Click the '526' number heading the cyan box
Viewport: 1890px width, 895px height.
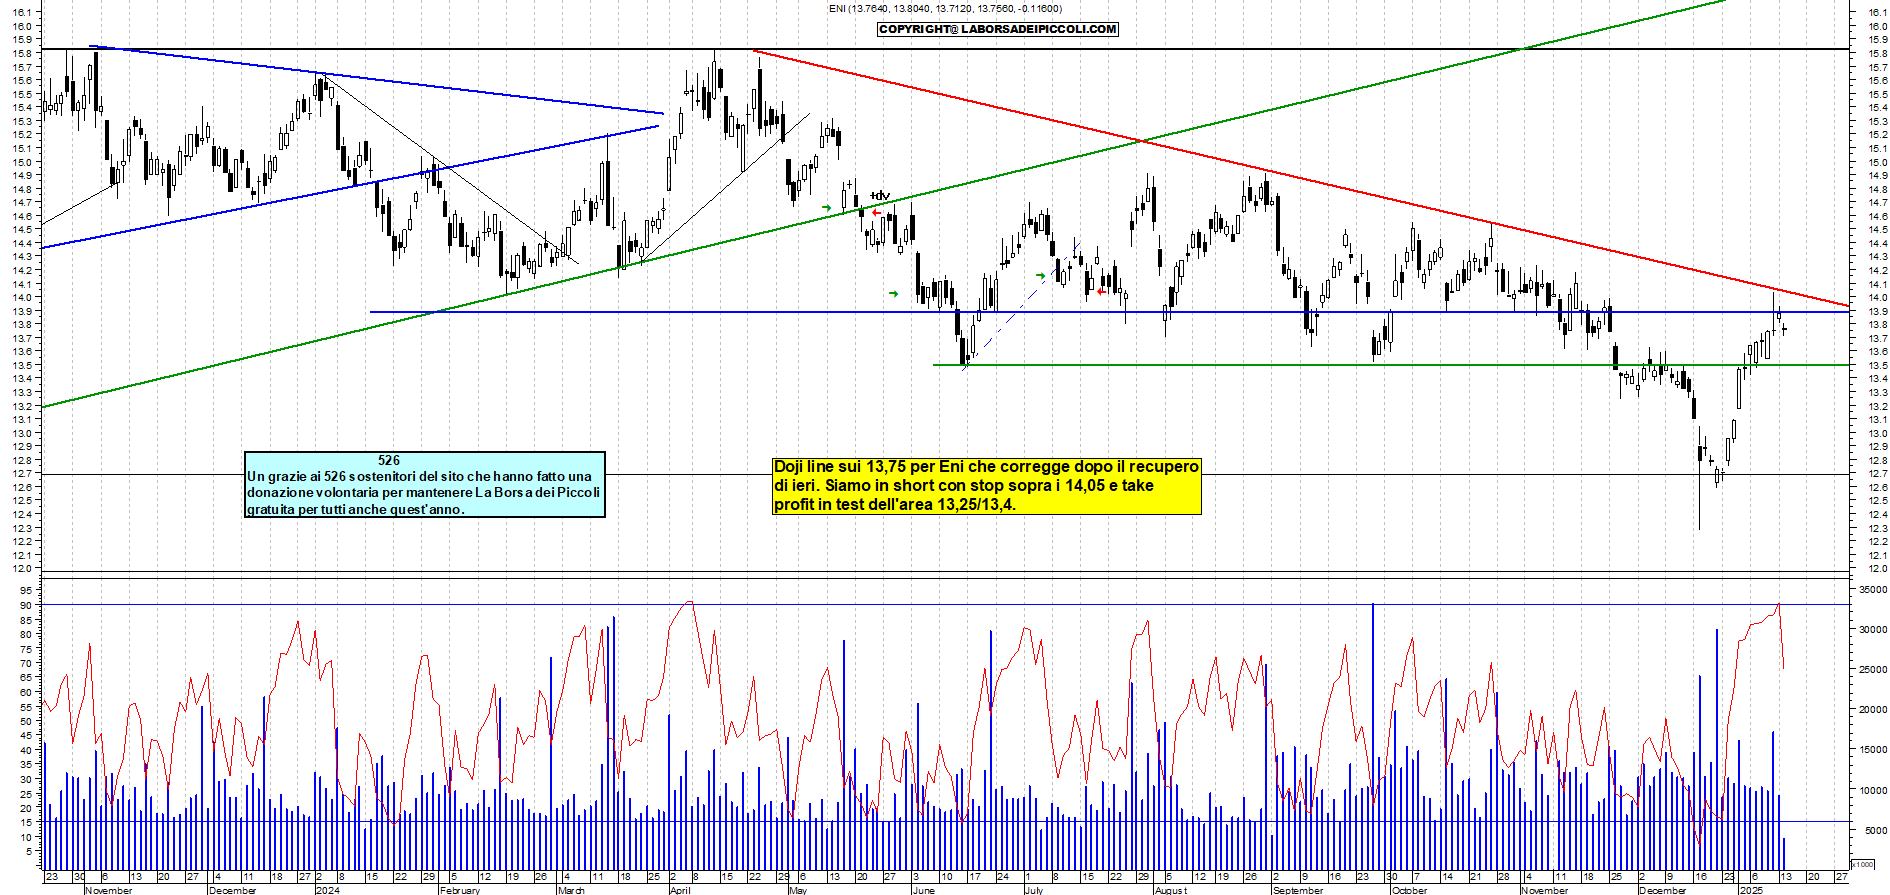389,461
